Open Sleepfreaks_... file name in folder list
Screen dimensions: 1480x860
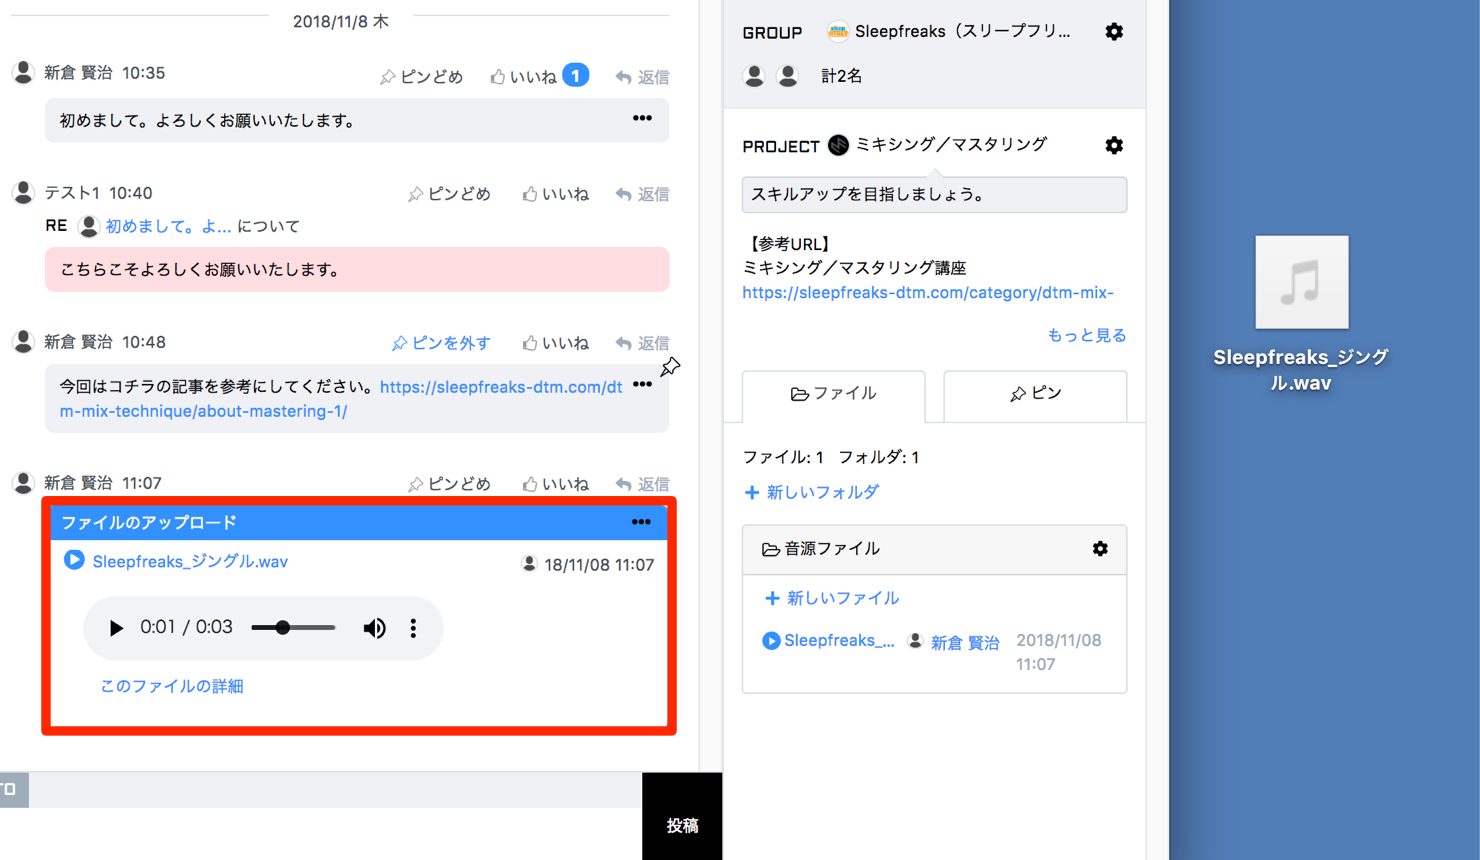coord(839,641)
